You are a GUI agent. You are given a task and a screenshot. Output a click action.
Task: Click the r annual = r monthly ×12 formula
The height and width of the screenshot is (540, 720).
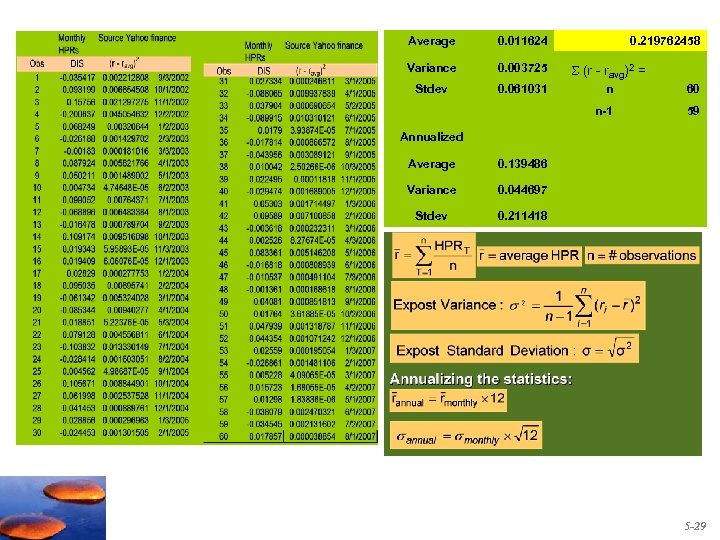[x=448, y=399]
